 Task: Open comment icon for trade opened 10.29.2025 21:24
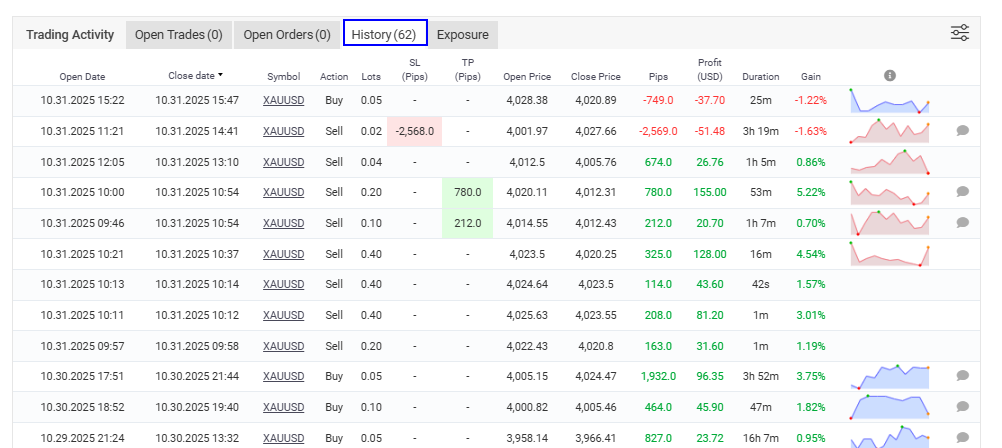pos(962,438)
